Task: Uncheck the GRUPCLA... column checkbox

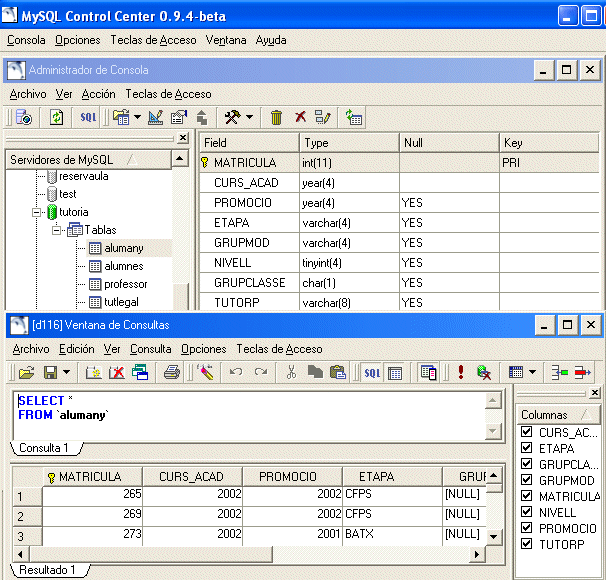Action: (x=526, y=464)
